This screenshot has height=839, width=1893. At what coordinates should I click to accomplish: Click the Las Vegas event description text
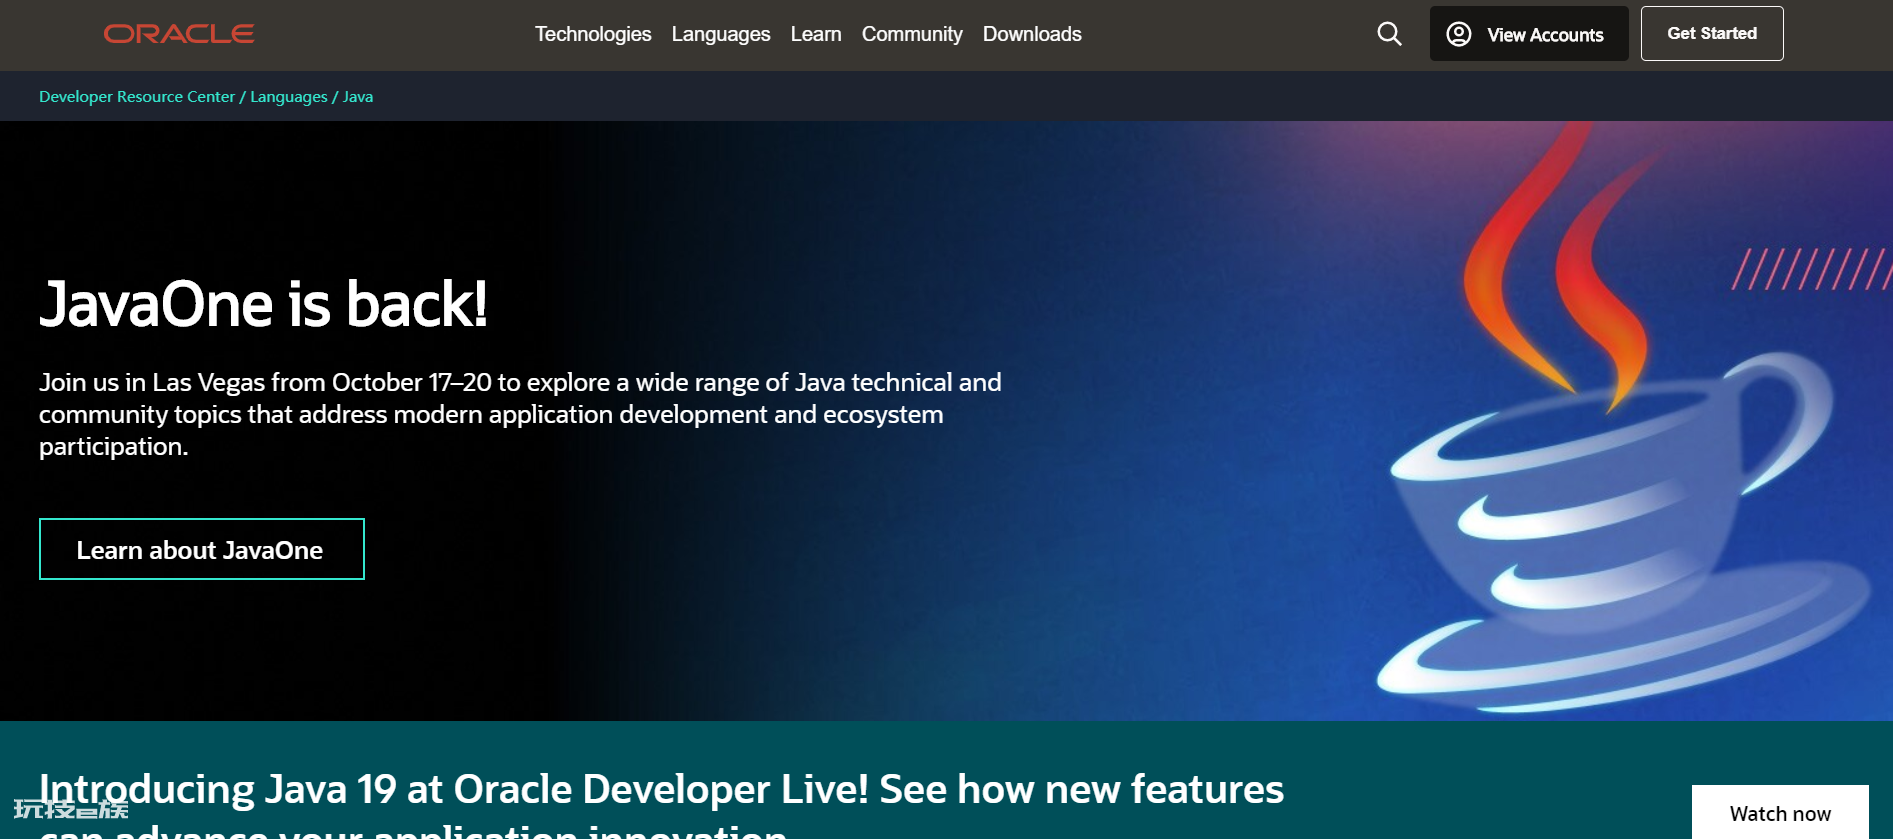point(520,414)
